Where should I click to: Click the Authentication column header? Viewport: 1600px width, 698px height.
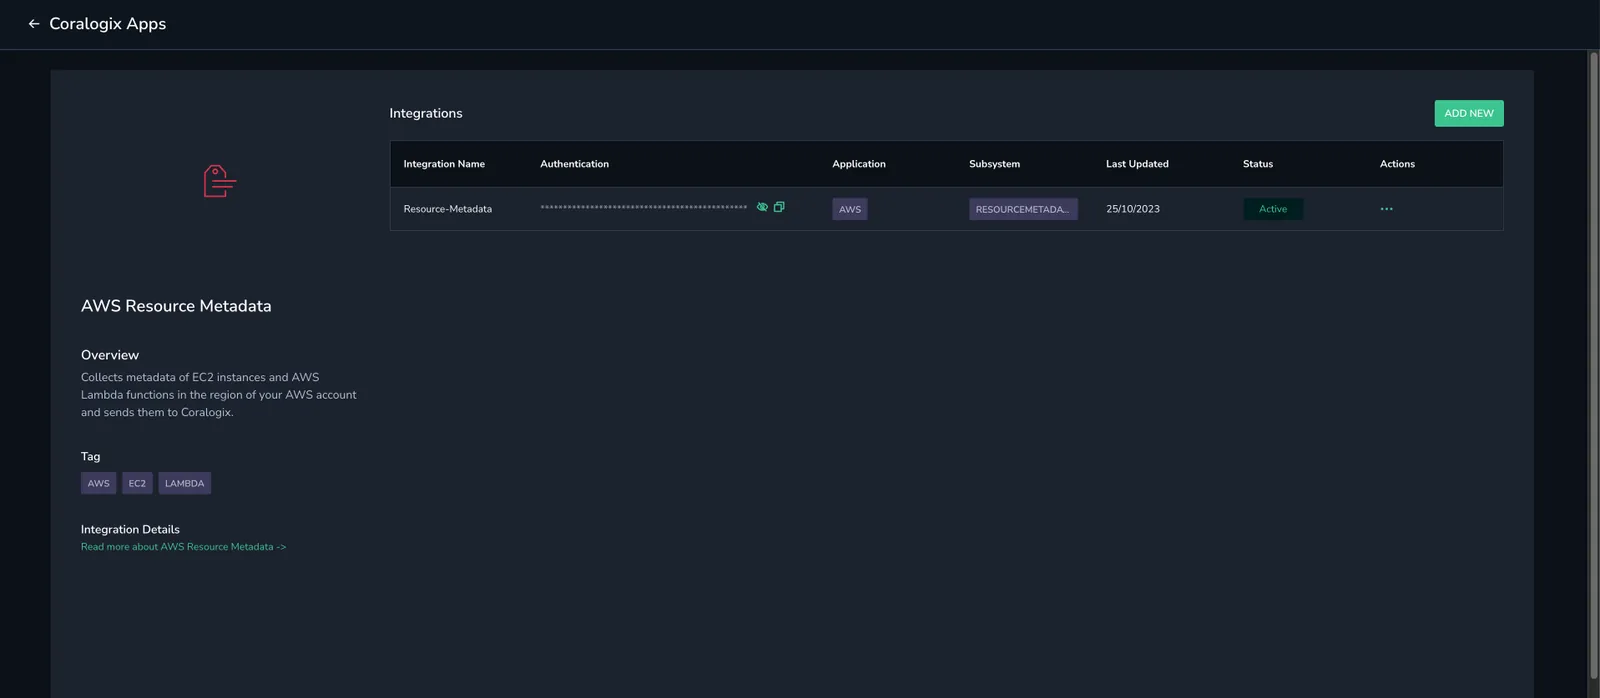[x=574, y=164]
